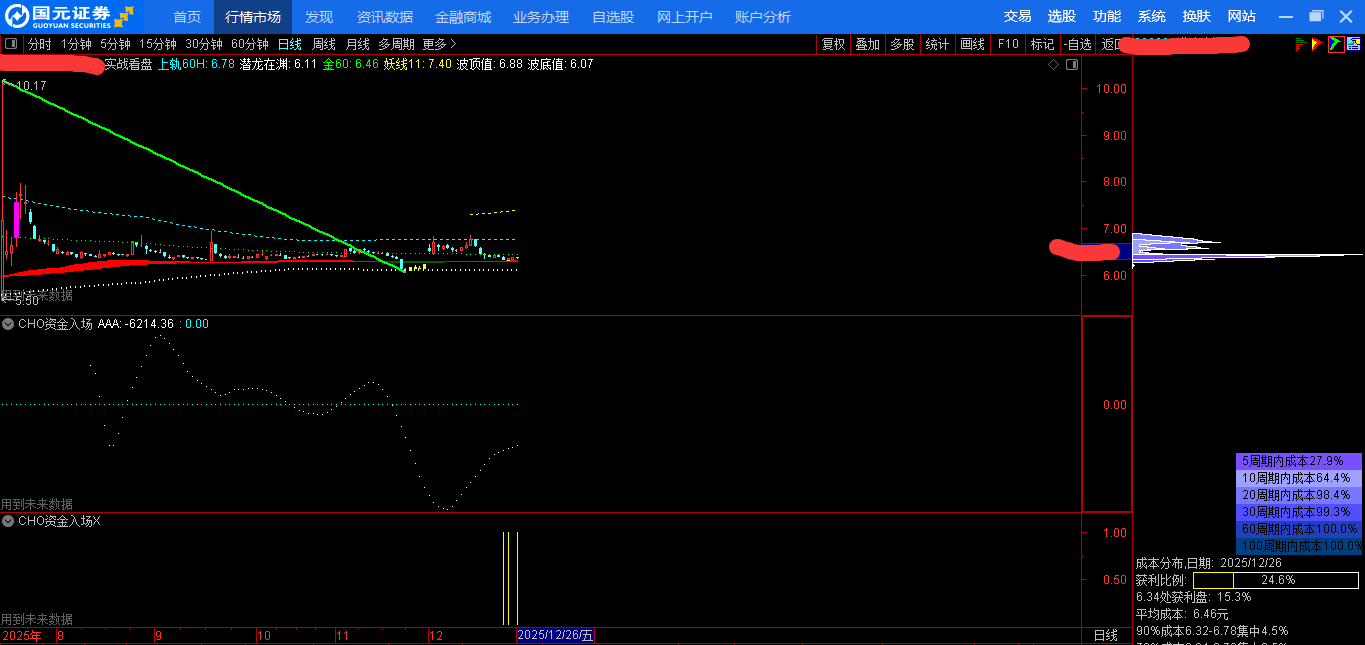Image resolution: width=1365 pixels, height=645 pixels.
Task: Click the 平均成本: 6.46元 text
Action: 1182,614
